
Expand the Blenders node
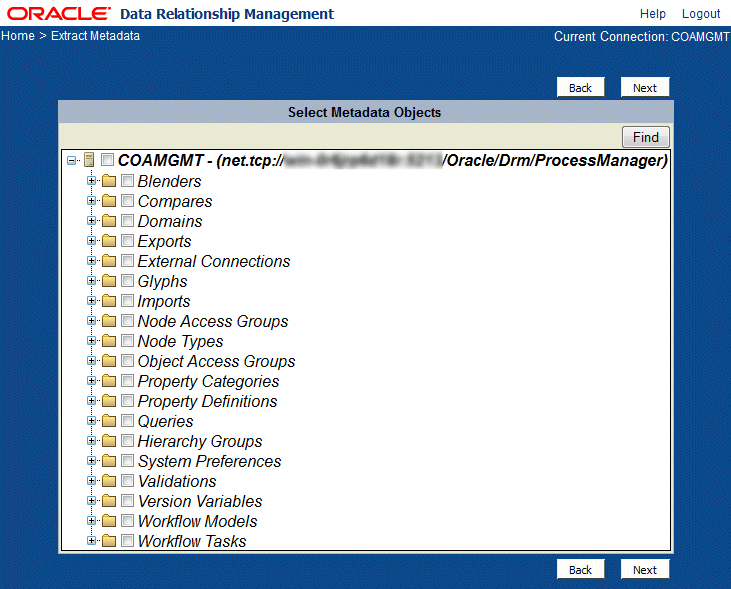91,180
